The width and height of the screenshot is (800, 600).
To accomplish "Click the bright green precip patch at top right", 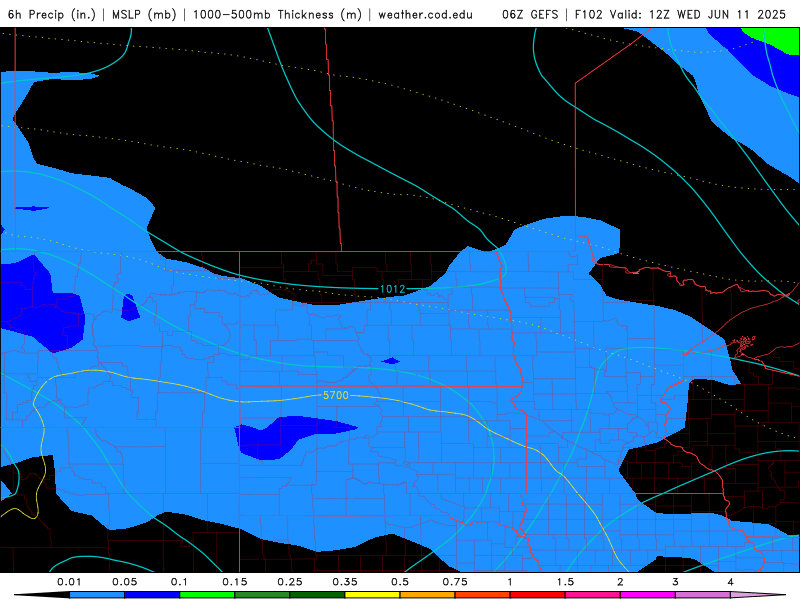I will pyautogui.click(x=778, y=38).
